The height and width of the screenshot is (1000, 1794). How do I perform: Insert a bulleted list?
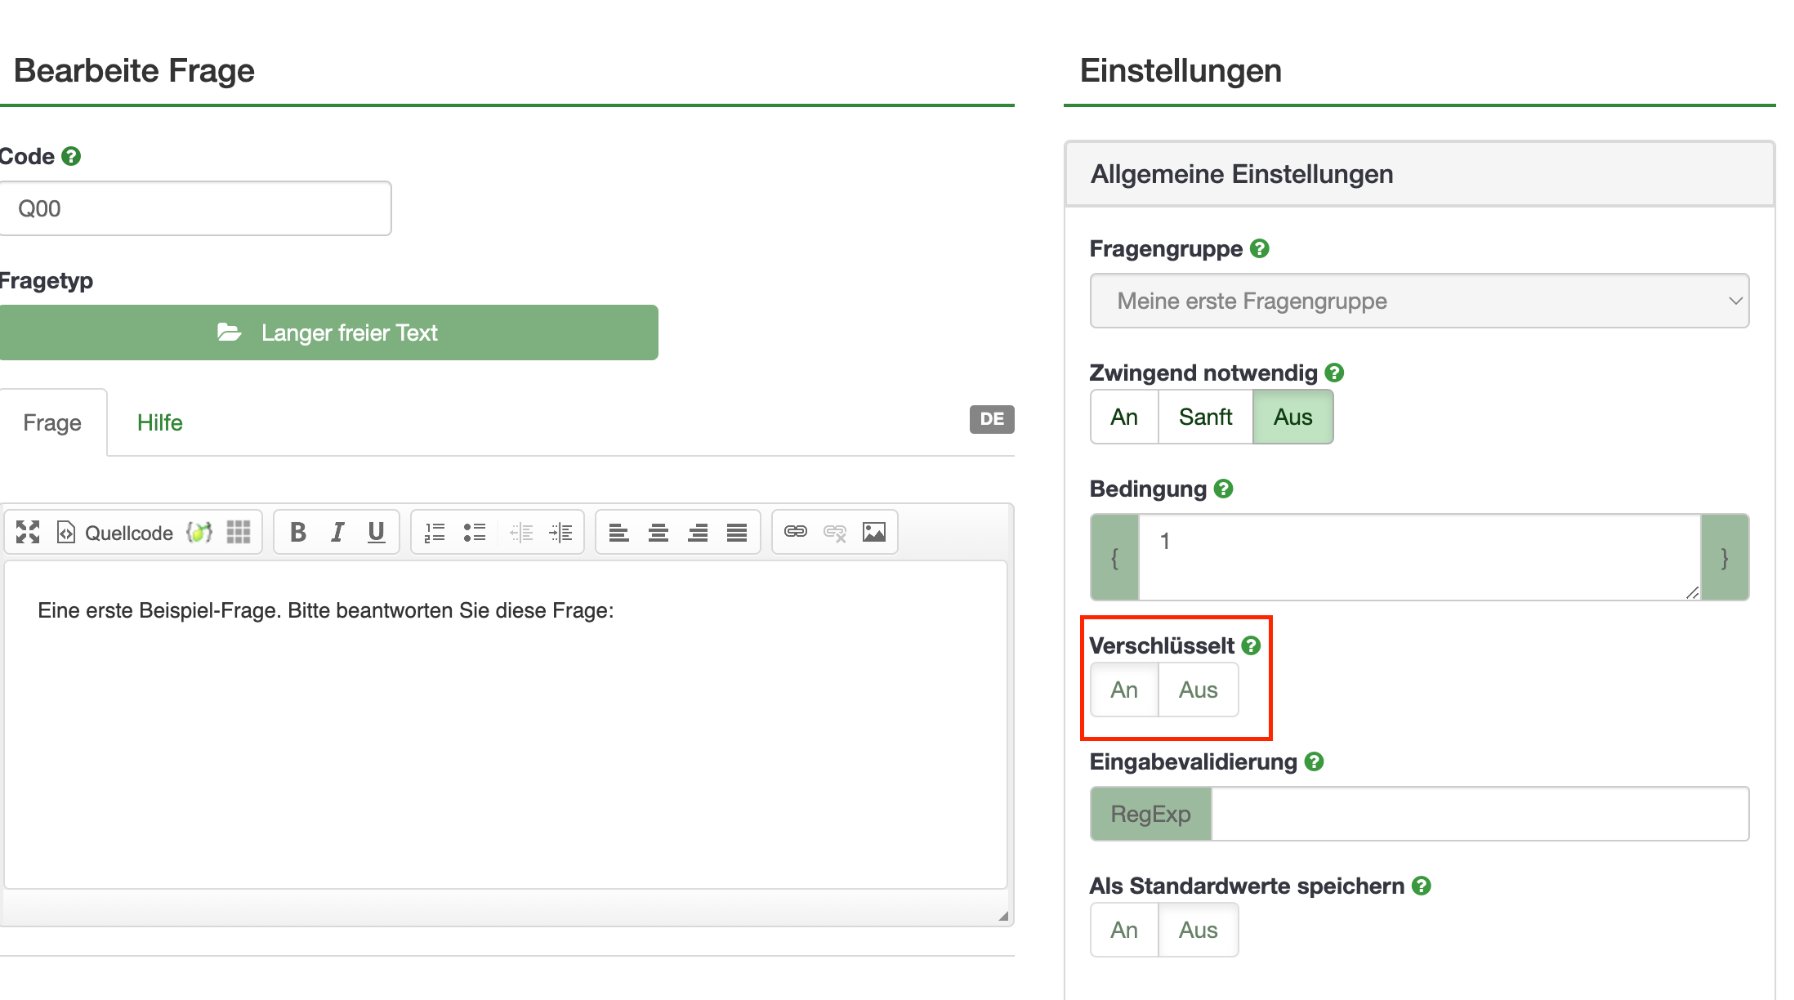[x=474, y=532]
